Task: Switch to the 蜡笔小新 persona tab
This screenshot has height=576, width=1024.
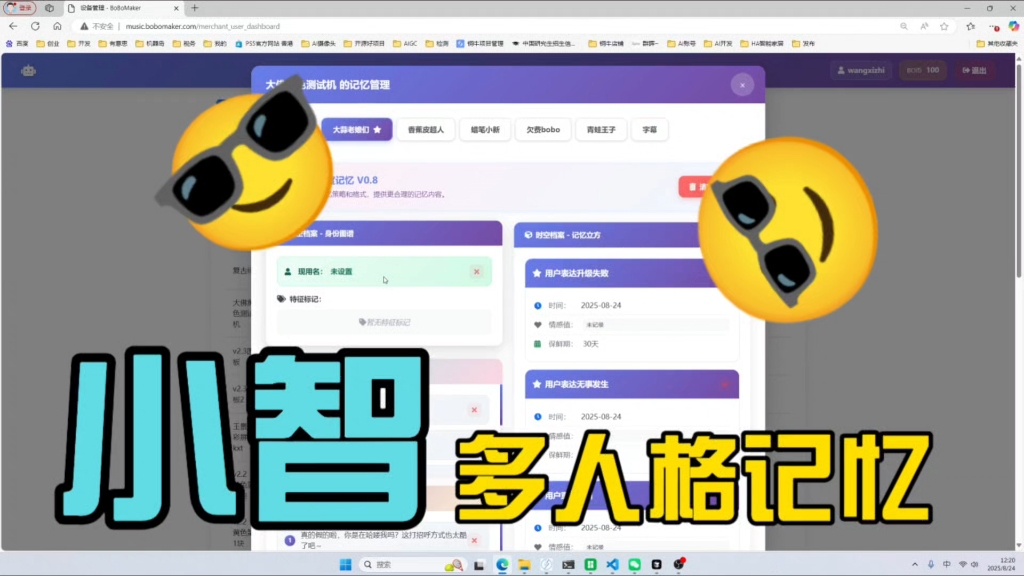Action: tap(485, 129)
